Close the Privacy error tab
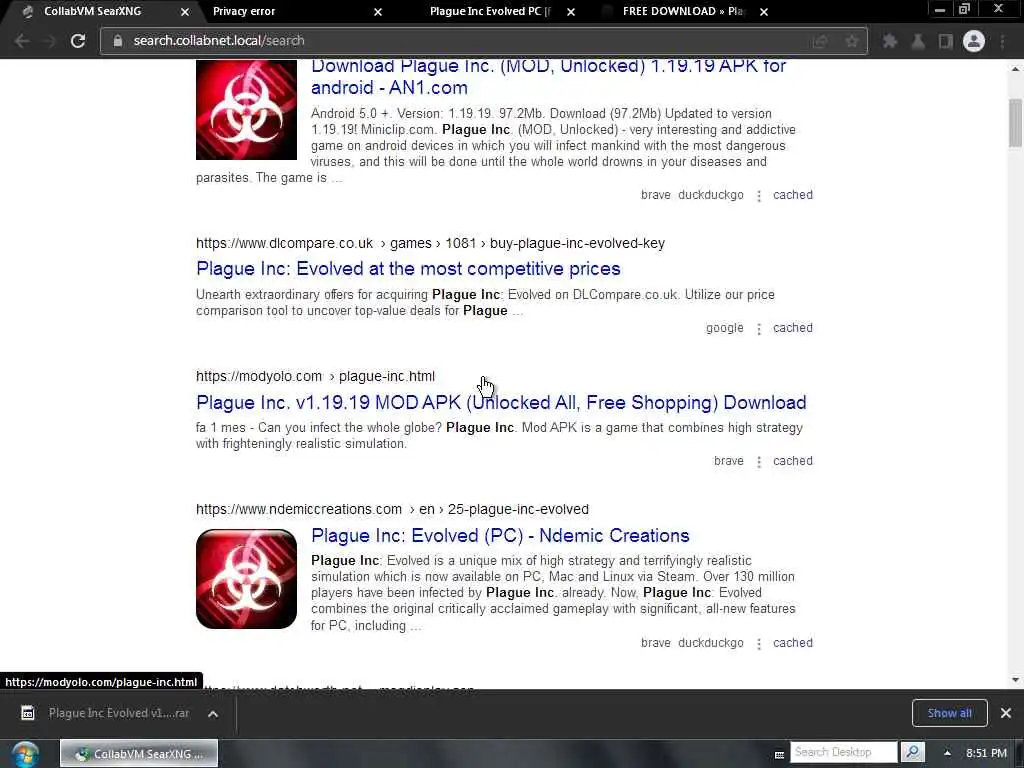The image size is (1024, 768). point(377,12)
